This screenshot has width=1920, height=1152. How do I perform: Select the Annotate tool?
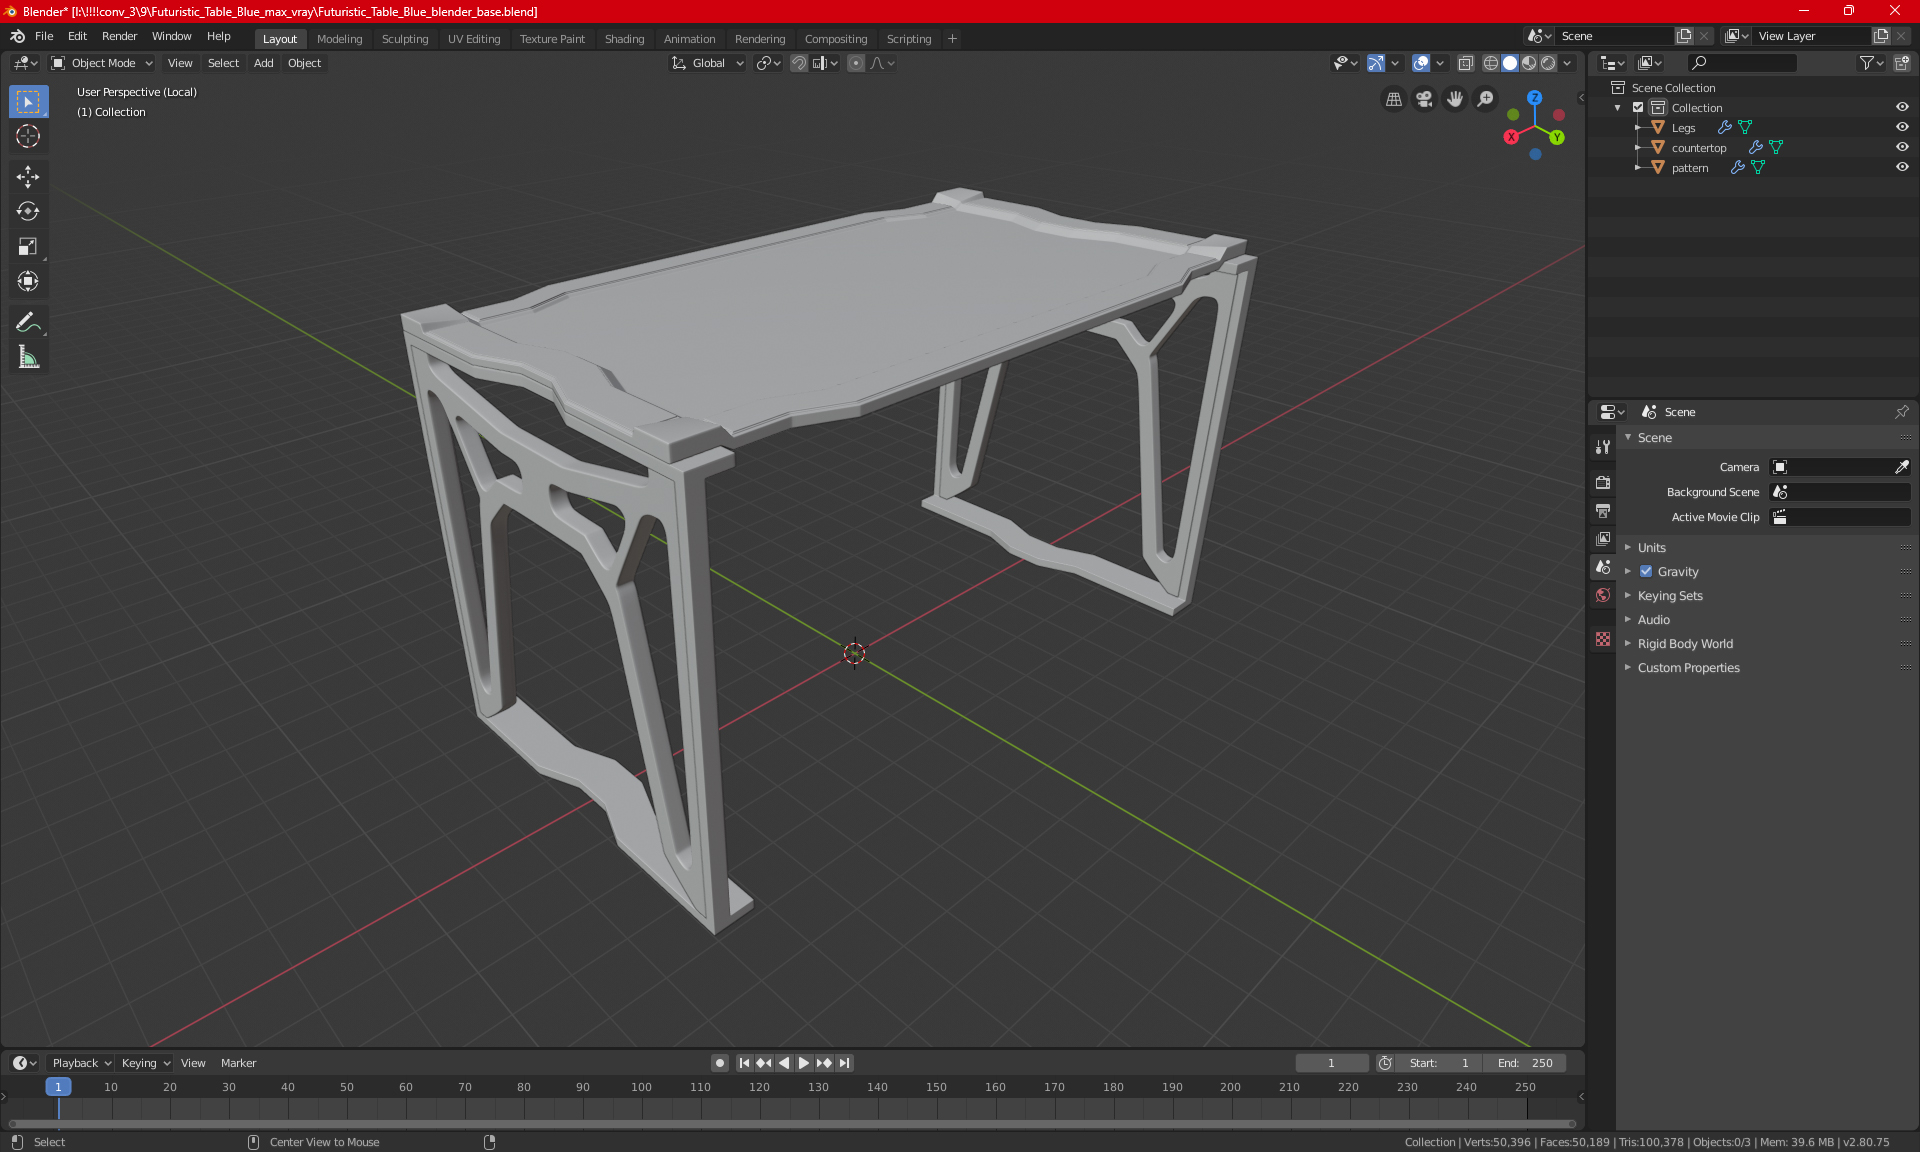tap(28, 322)
